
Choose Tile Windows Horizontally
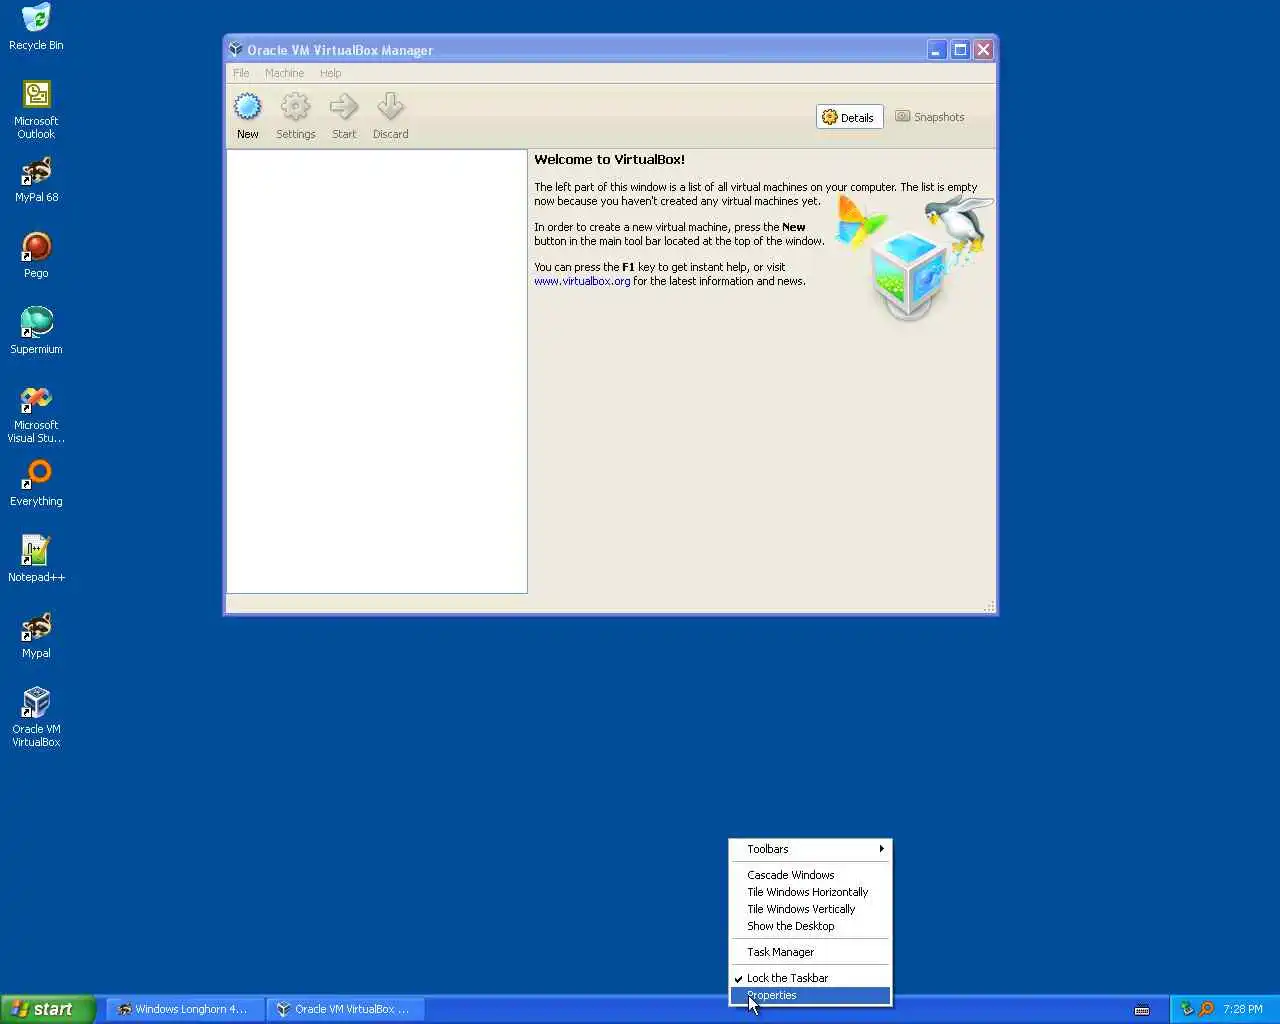pyautogui.click(x=810, y=892)
